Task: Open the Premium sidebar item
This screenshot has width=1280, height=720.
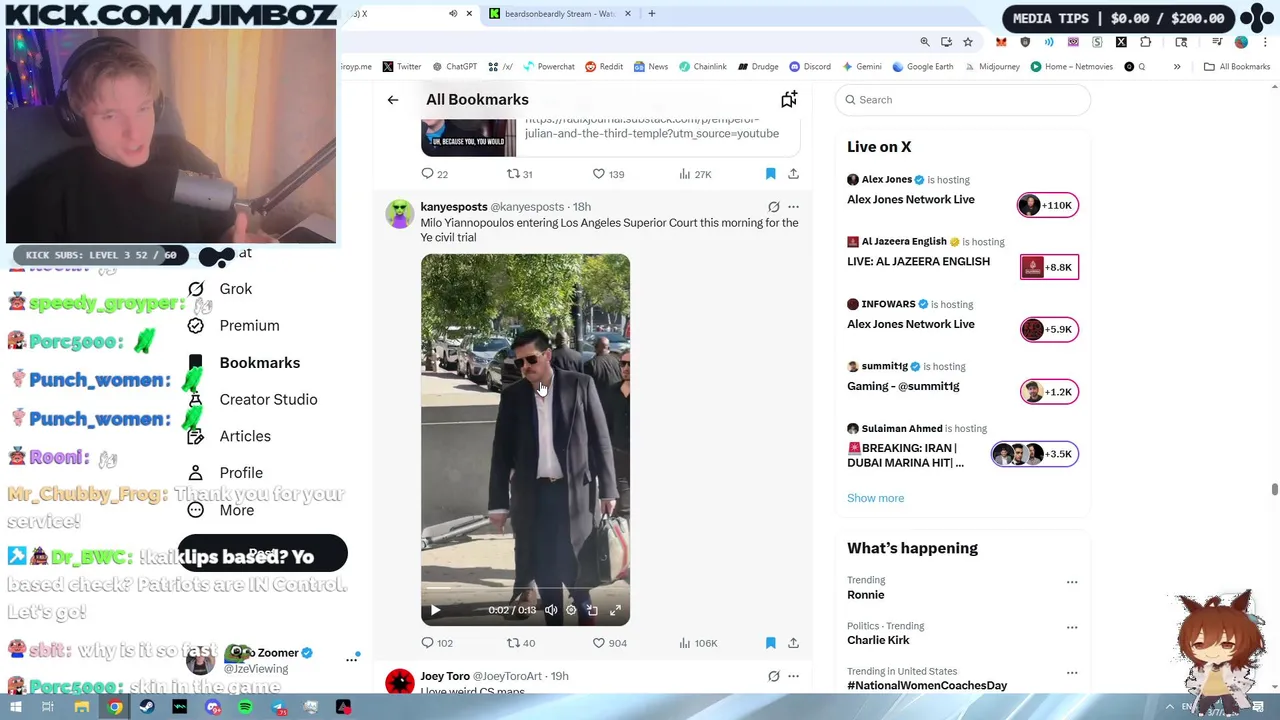Action: 234,326
